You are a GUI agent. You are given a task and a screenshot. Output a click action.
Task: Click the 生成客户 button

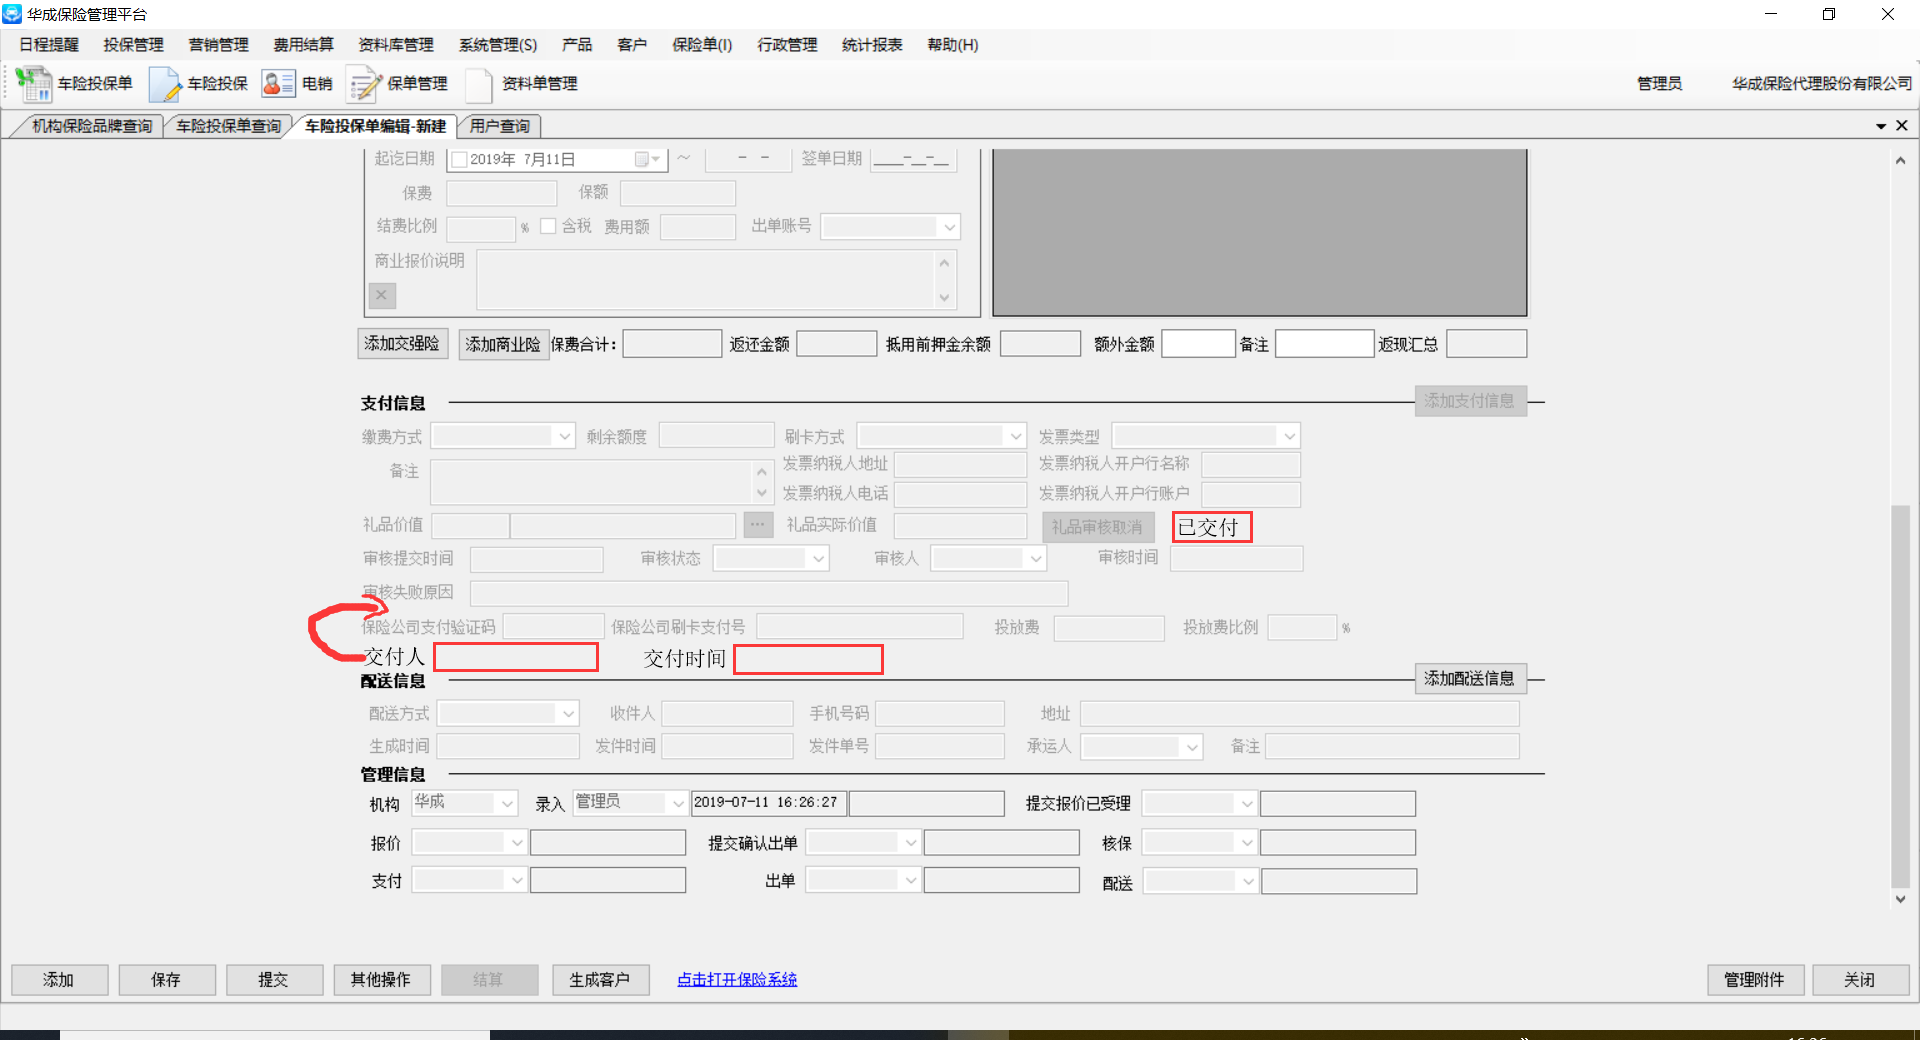click(x=600, y=980)
